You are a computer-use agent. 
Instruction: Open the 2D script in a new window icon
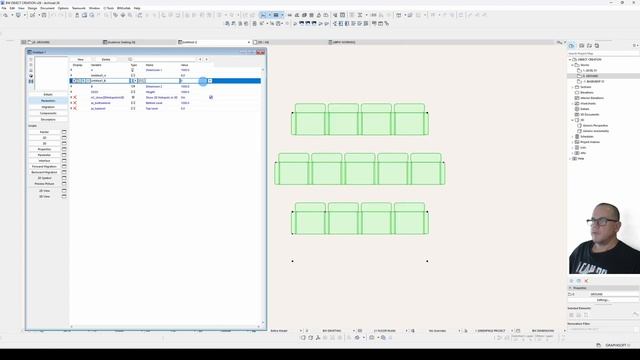click(x=64, y=138)
